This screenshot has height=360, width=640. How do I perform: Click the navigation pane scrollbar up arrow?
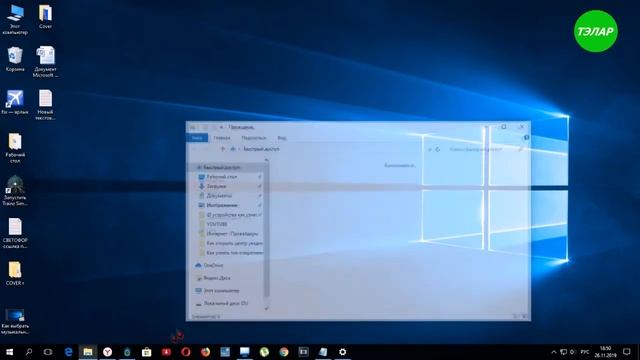[267, 160]
